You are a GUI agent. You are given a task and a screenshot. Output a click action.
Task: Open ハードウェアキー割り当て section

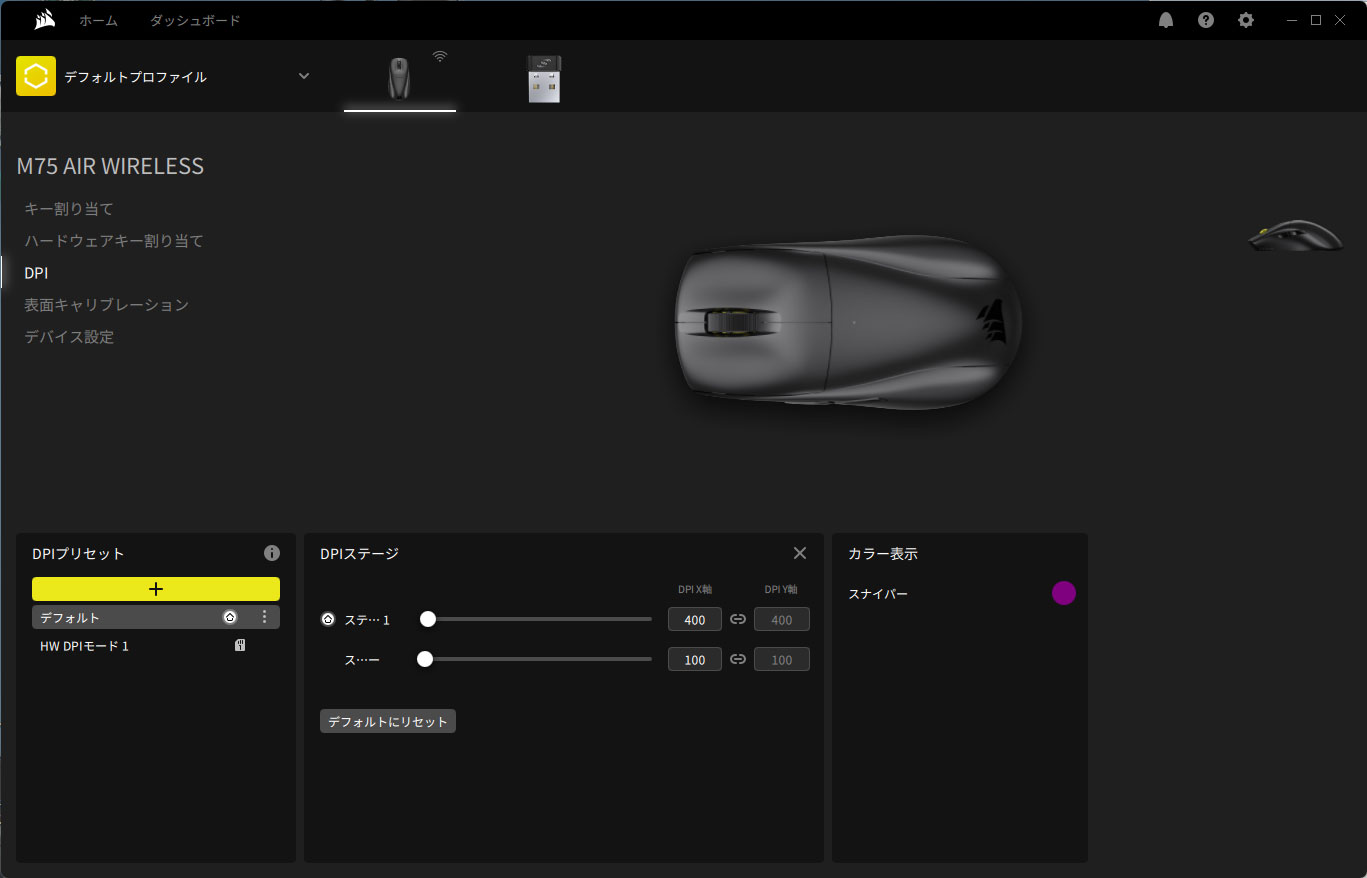[114, 241]
